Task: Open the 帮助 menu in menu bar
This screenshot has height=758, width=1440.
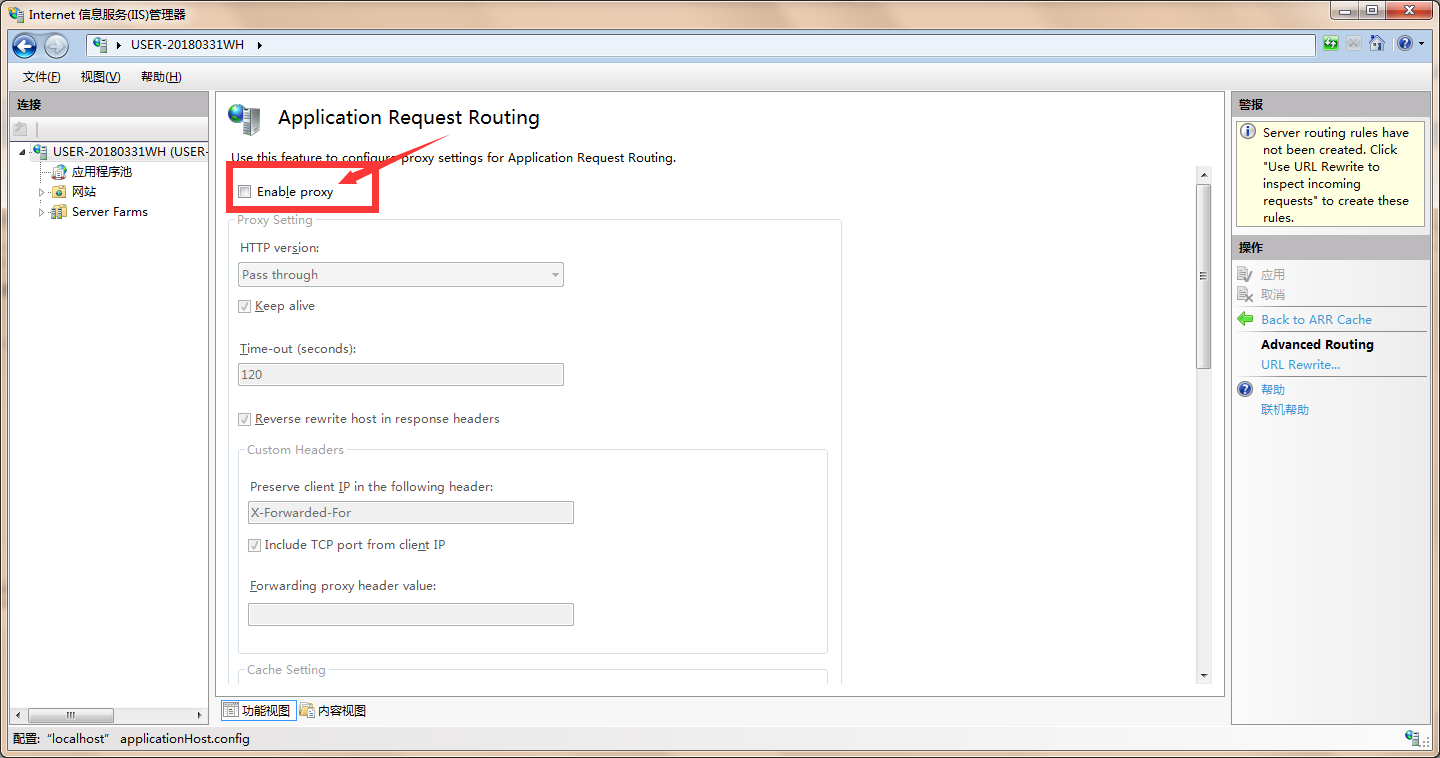Action: [x=161, y=77]
